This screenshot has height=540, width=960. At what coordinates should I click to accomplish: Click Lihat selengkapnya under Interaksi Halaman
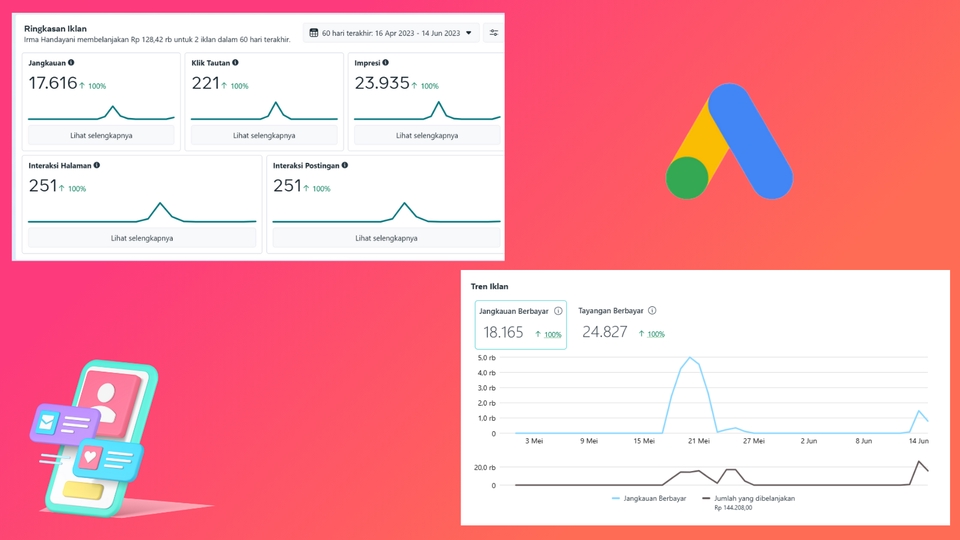142,238
